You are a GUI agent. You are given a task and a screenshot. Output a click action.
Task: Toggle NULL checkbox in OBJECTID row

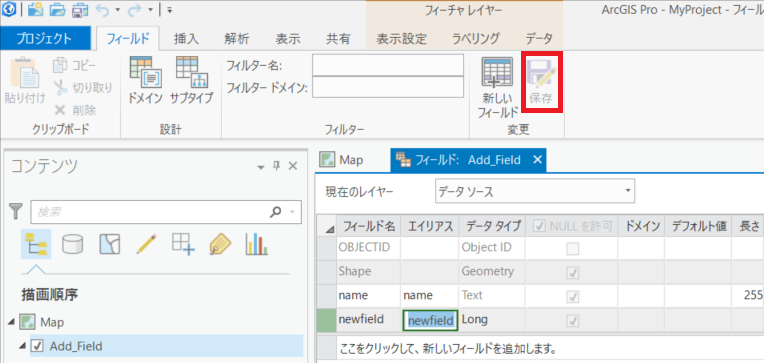(573, 249)
